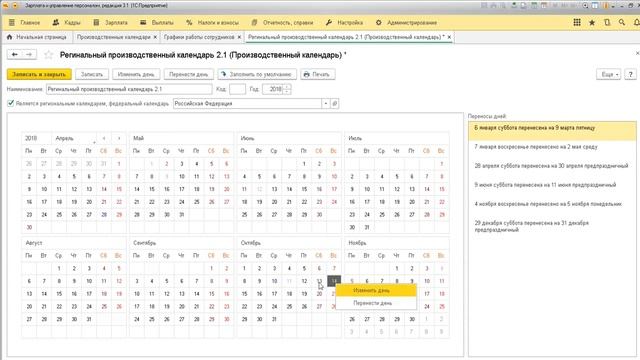640x360 pixels.
Task: Add the calendar to favorites with the star
Action: [49, 55]
